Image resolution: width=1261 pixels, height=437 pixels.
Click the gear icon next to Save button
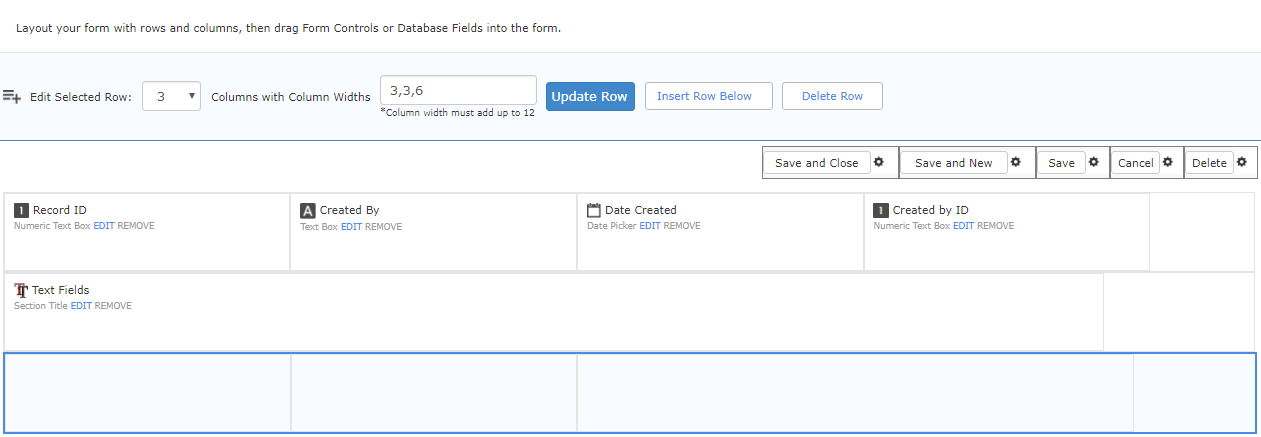[x=1093, y=162]
